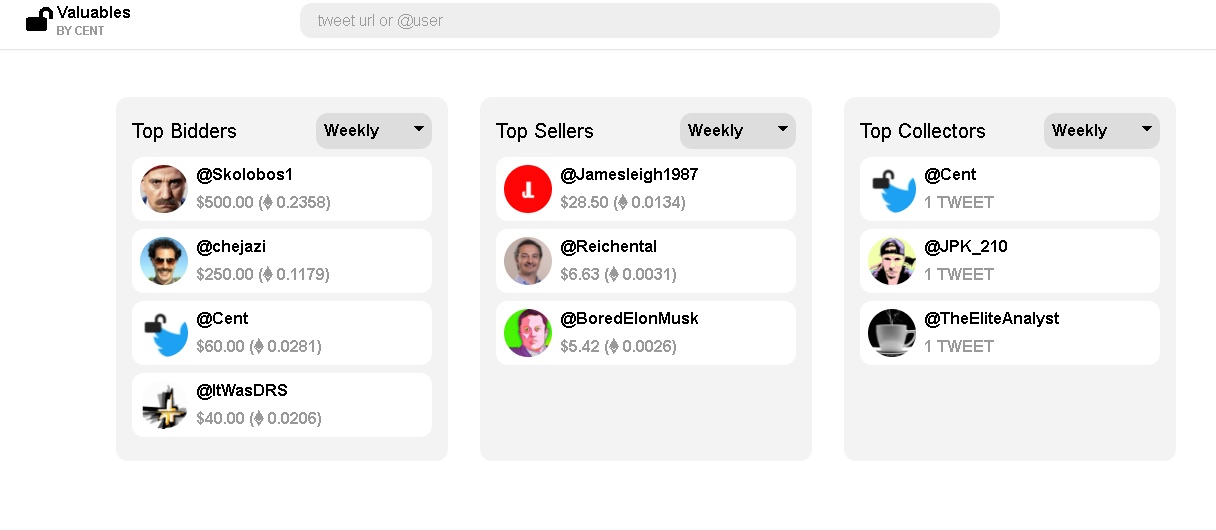Image resolution: width=1216 pixels, height=530 pixels.
Task: Focus the tweet url or @user search field
Action: click(650, 20)
